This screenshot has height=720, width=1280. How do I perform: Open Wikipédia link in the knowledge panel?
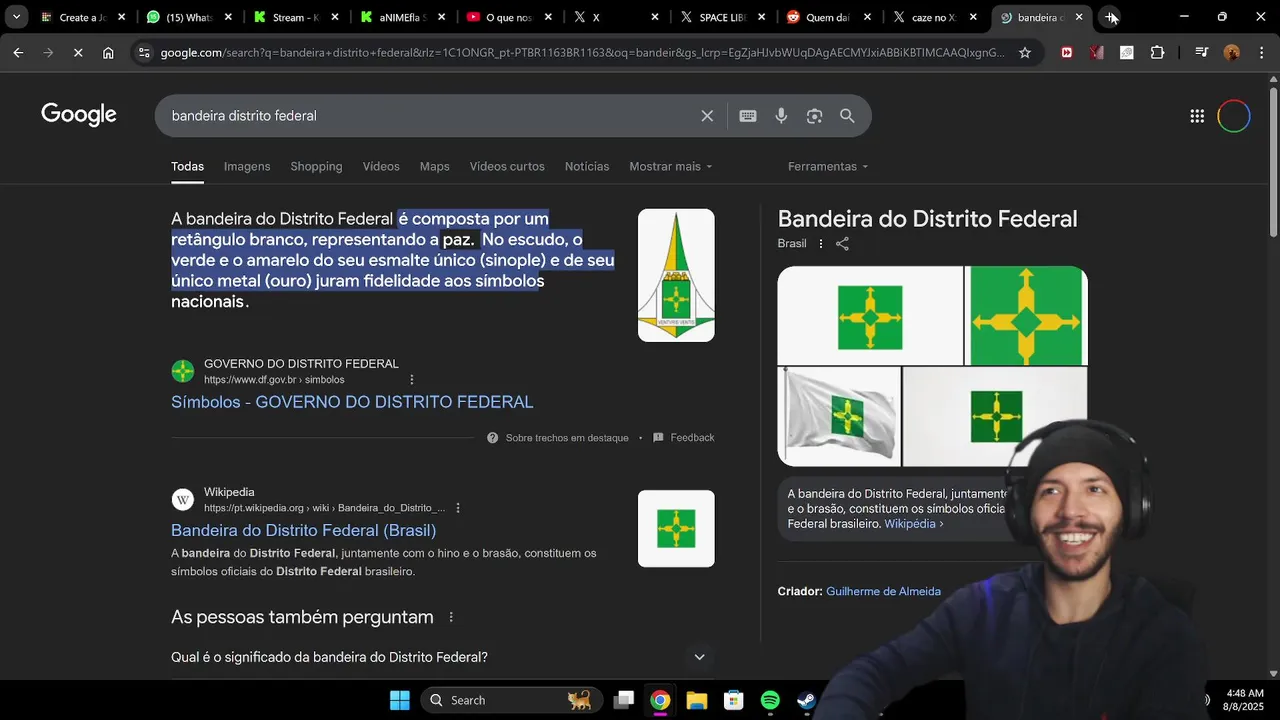(913, 524)
